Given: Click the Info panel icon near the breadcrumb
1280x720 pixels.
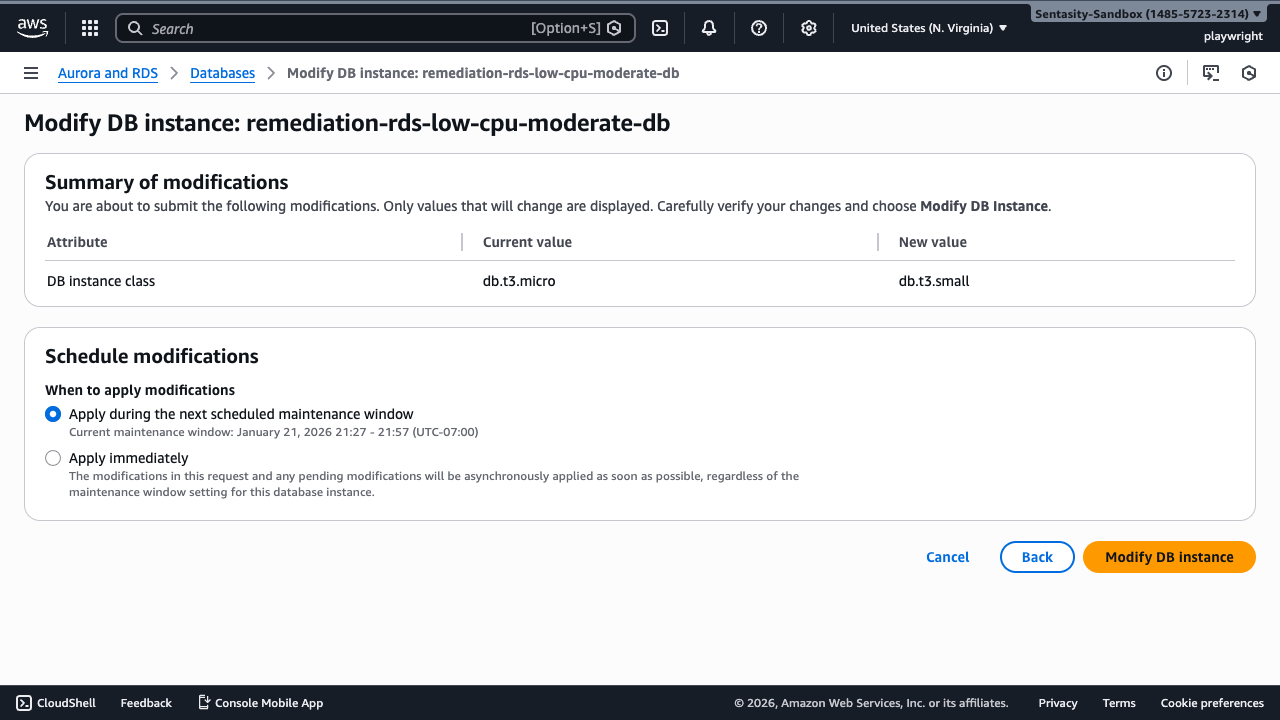Looking at the screenshot, I should coord(1163,73).
